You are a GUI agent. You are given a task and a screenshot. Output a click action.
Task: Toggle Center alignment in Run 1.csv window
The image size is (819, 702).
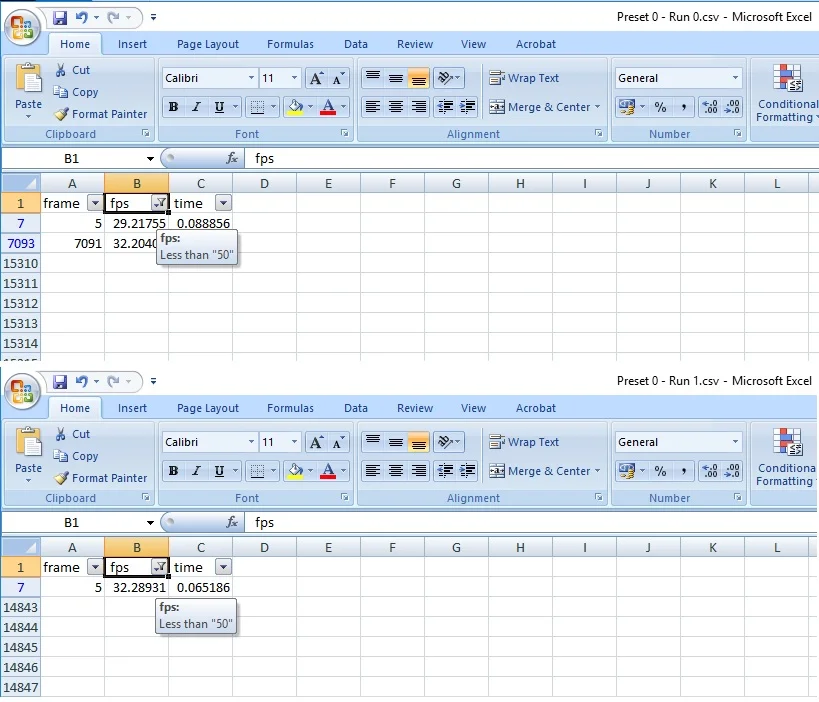[x=395, y=471]
